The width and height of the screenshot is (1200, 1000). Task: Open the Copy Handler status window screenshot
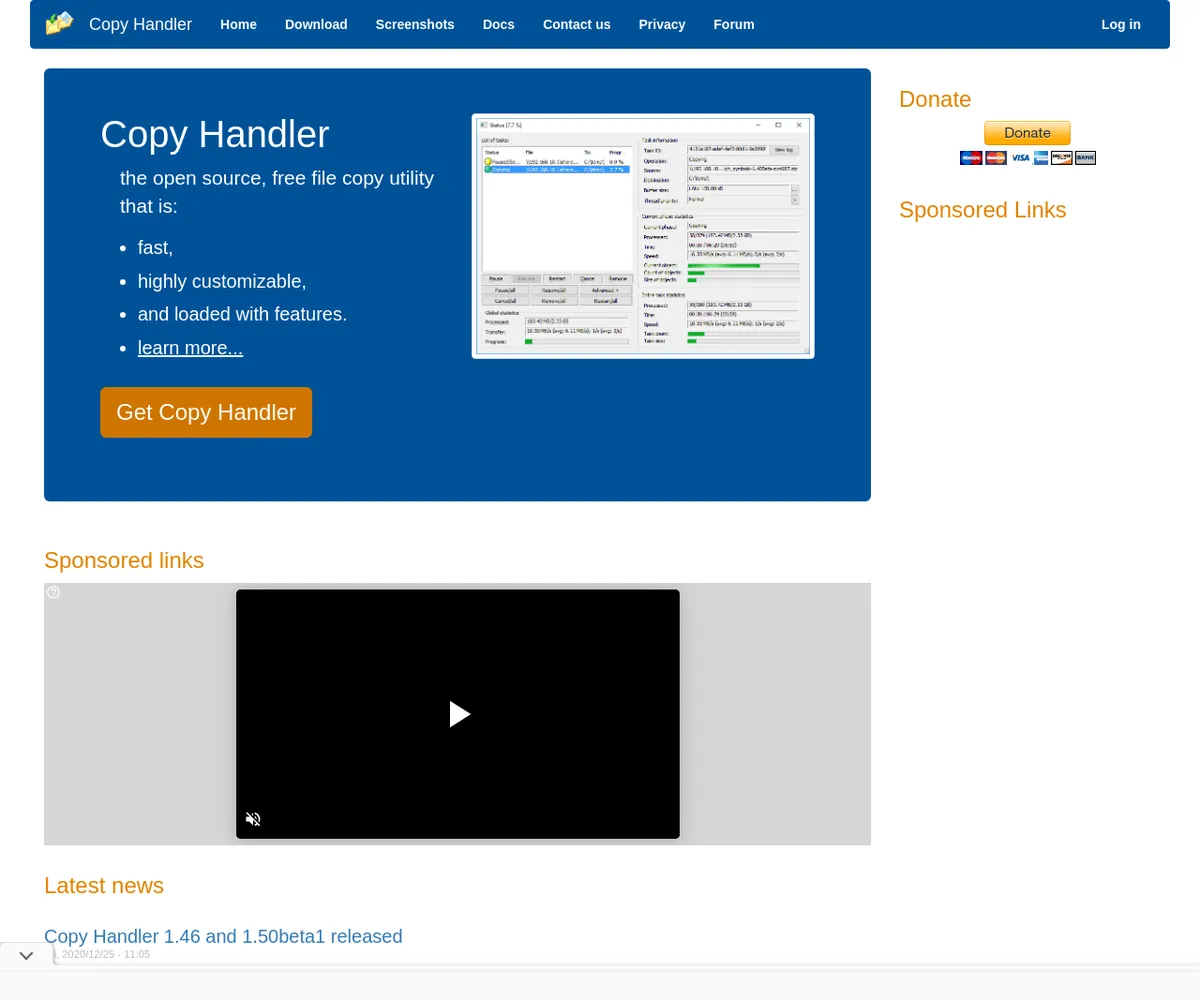643,236
